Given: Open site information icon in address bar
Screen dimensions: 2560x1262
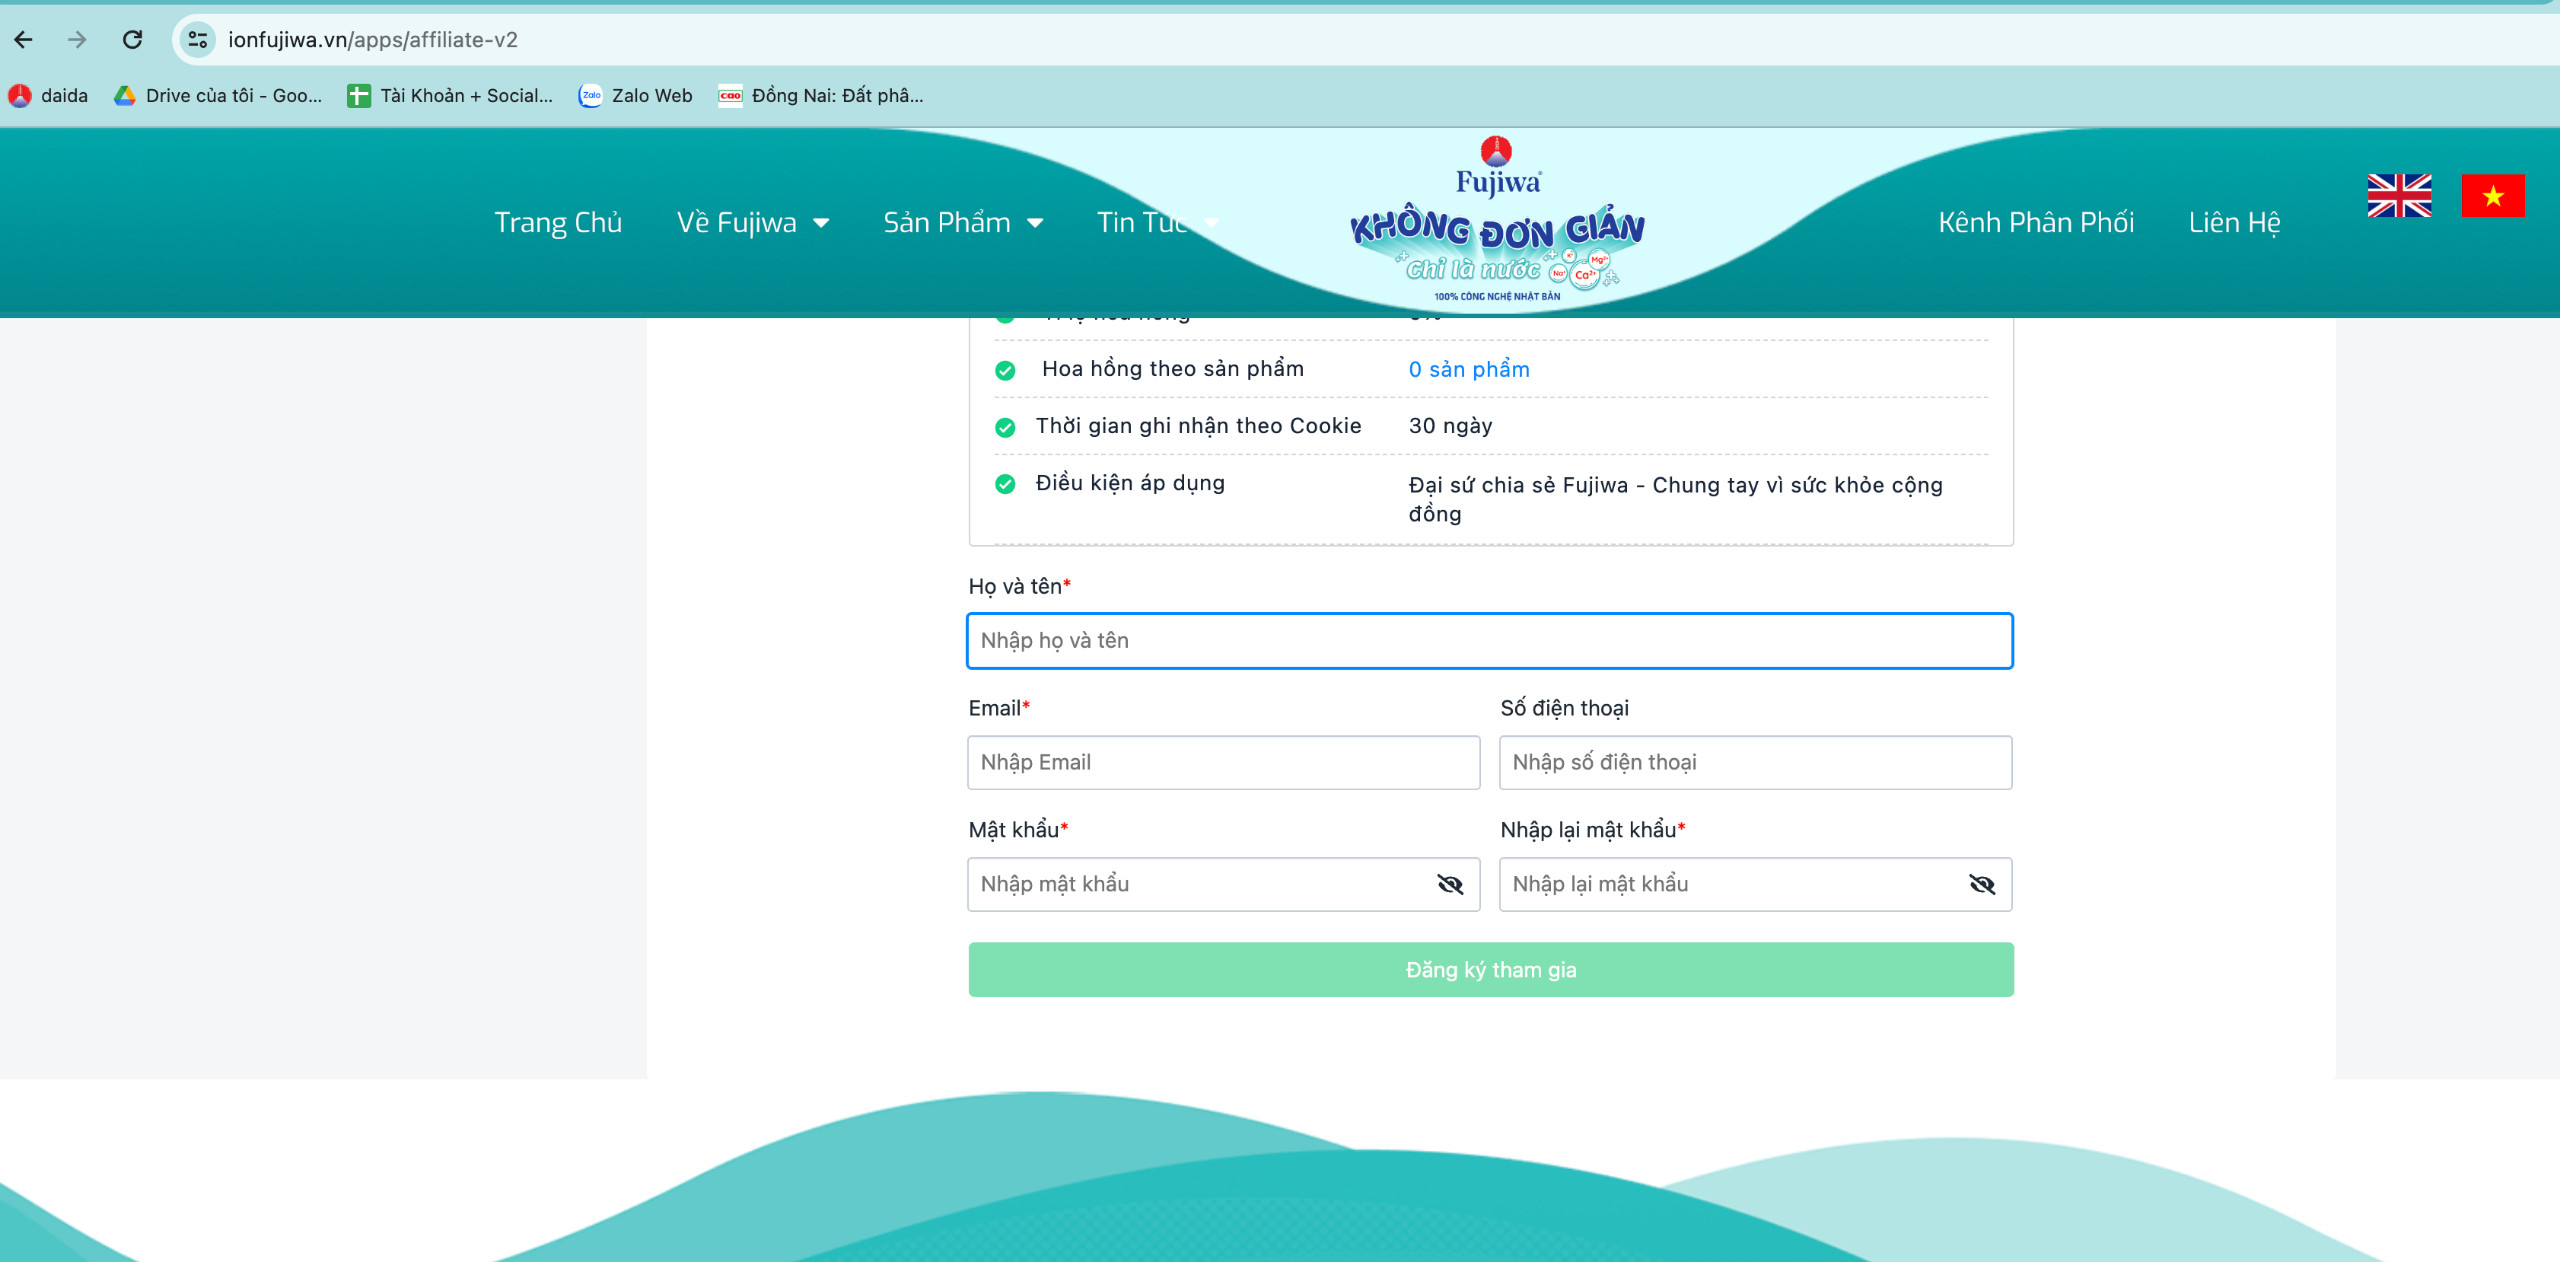Looking at the screenshot, I should pyautogui.click(x=198, y=40).
